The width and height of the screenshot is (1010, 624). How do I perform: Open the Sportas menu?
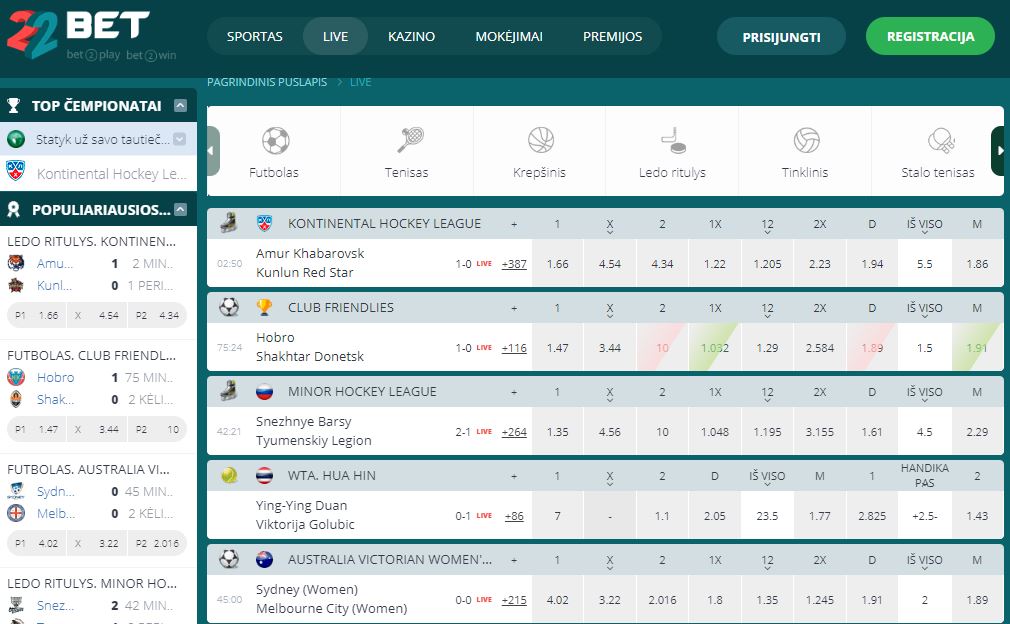254,36
